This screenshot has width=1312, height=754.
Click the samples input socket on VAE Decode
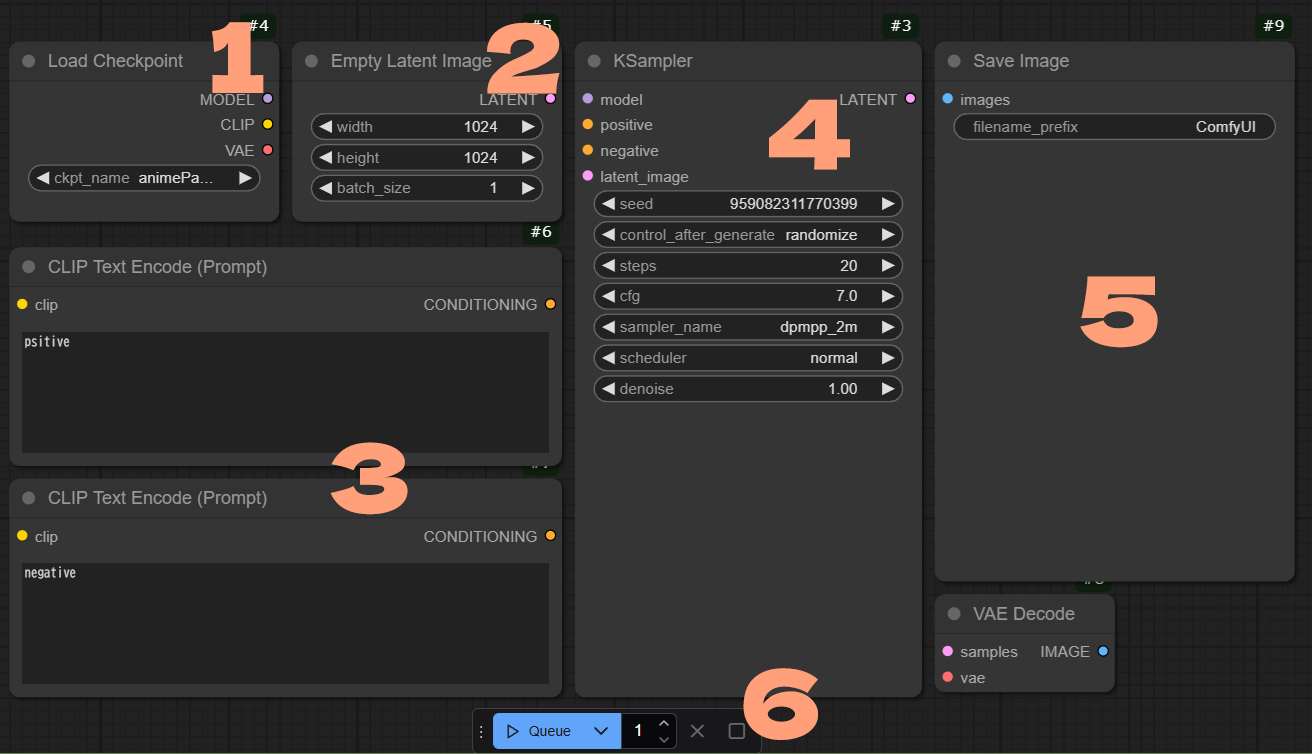pyautogui.click(x=947, y=651)
